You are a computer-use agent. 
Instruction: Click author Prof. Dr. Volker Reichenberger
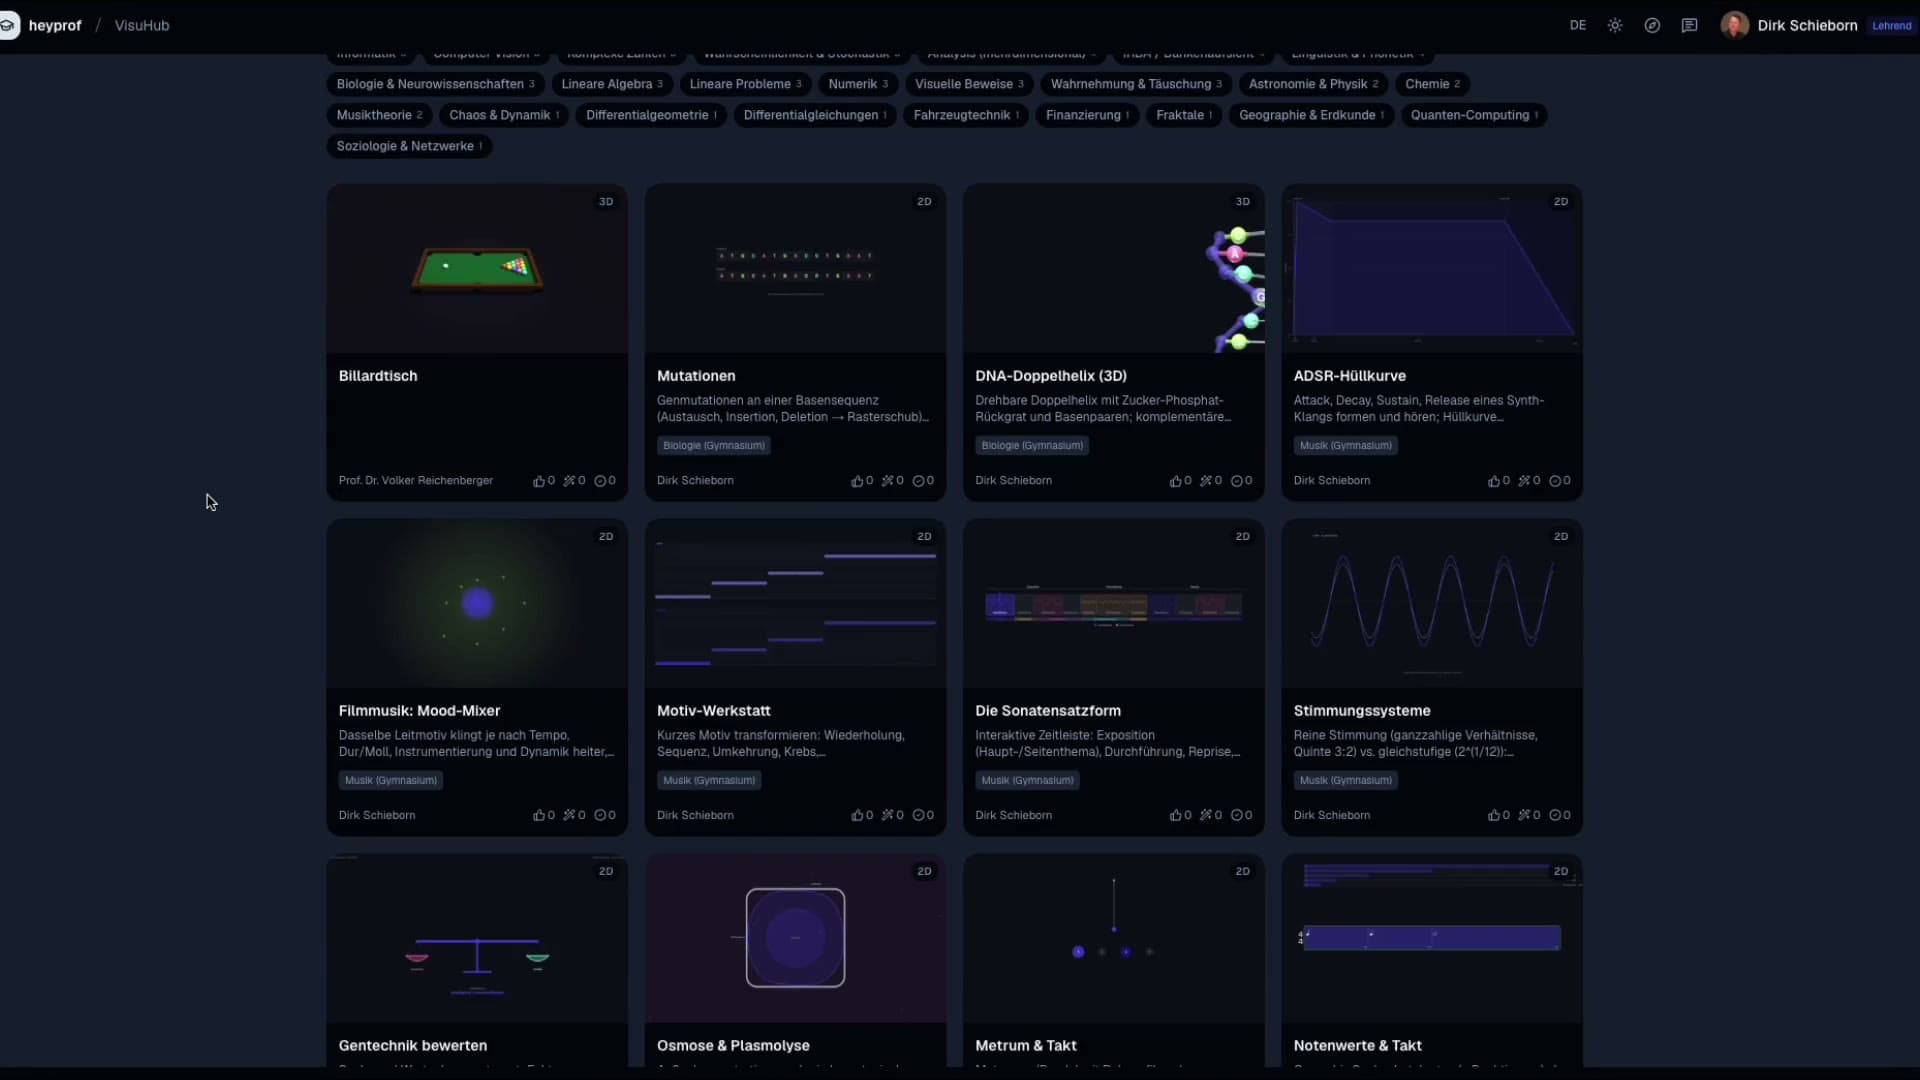(416, 481)
